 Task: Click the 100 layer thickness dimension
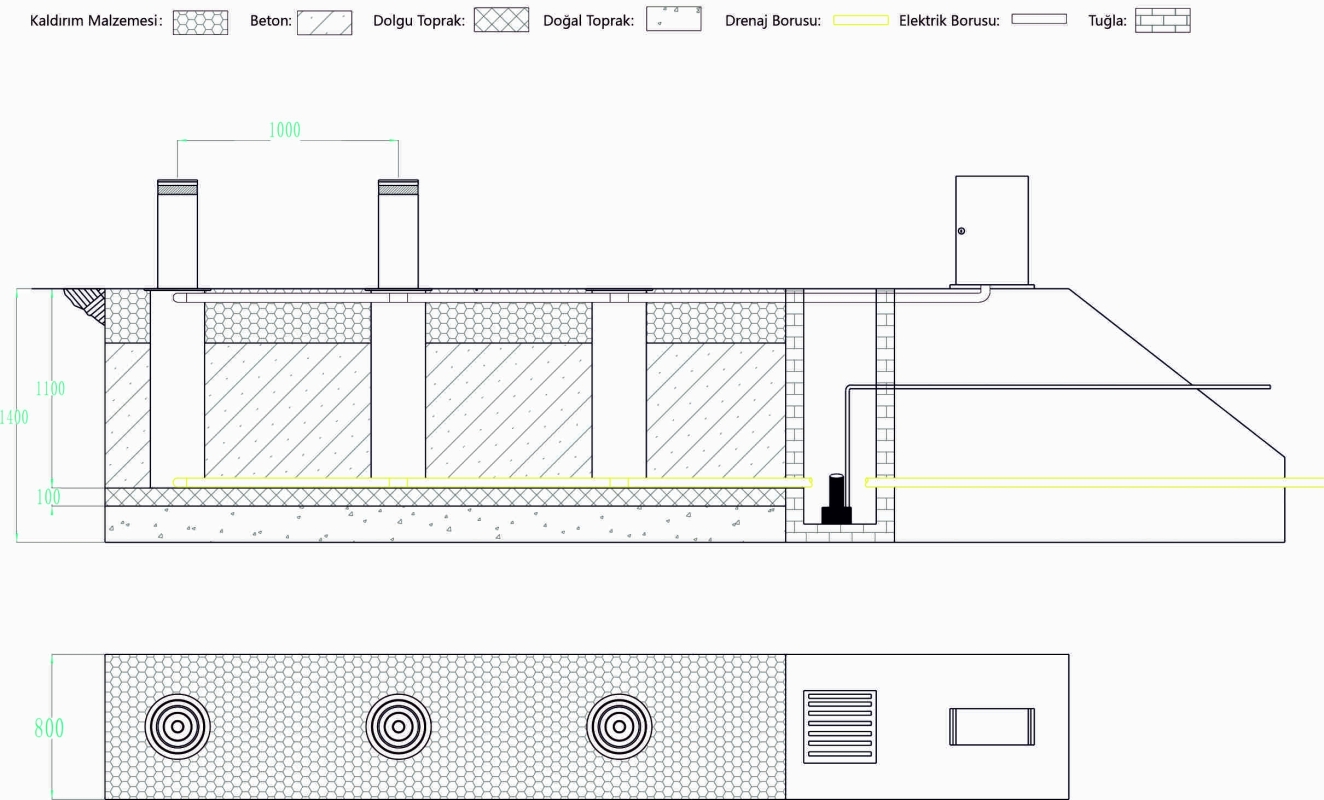(x=50, y=497)
